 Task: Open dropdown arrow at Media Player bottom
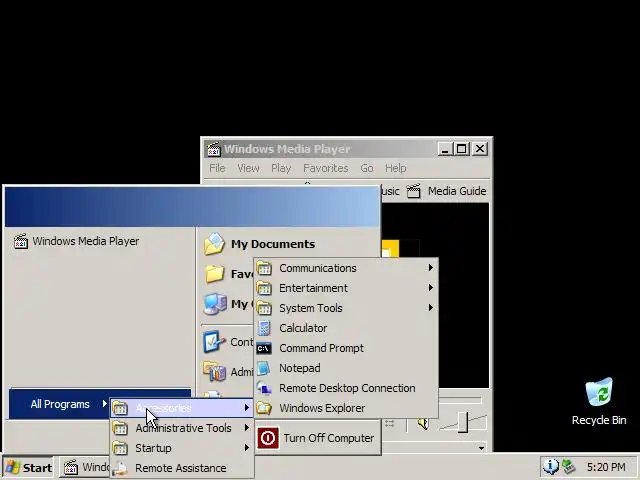482,448
